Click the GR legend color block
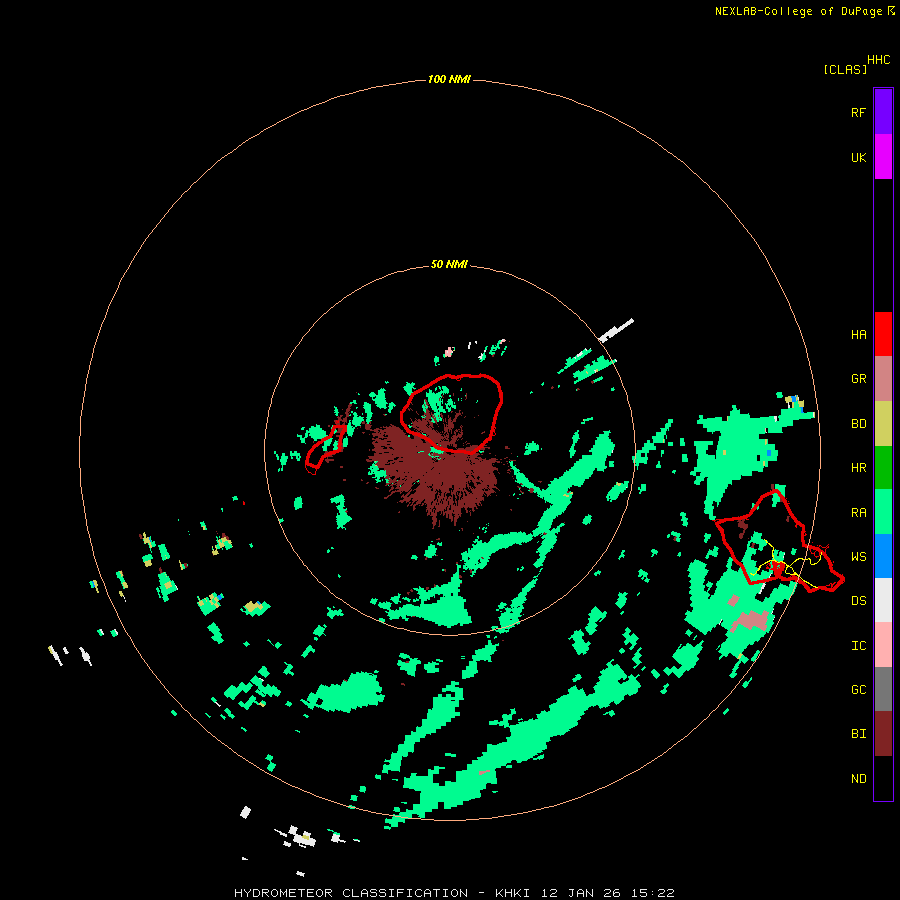This screenshot has width=900, height=900. (883, 379)
